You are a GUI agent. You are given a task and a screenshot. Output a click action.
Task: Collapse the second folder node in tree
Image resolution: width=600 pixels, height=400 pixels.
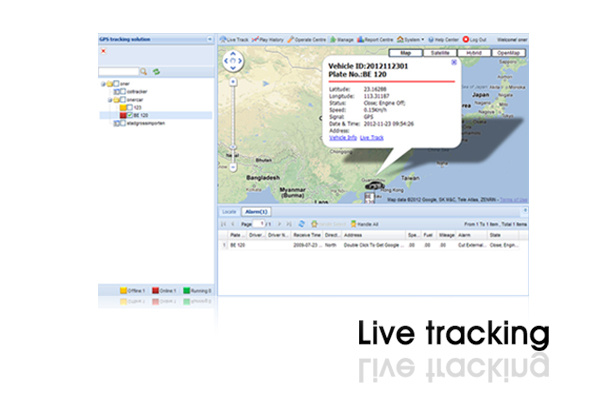[x=110, y=100]
